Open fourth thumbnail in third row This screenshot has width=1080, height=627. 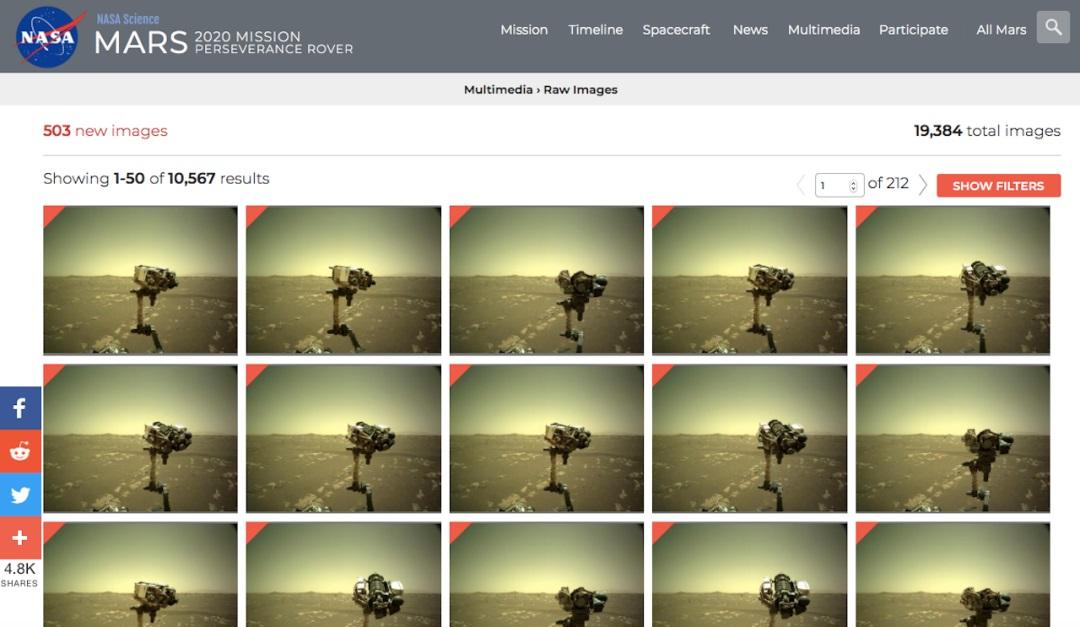point(749,575)
